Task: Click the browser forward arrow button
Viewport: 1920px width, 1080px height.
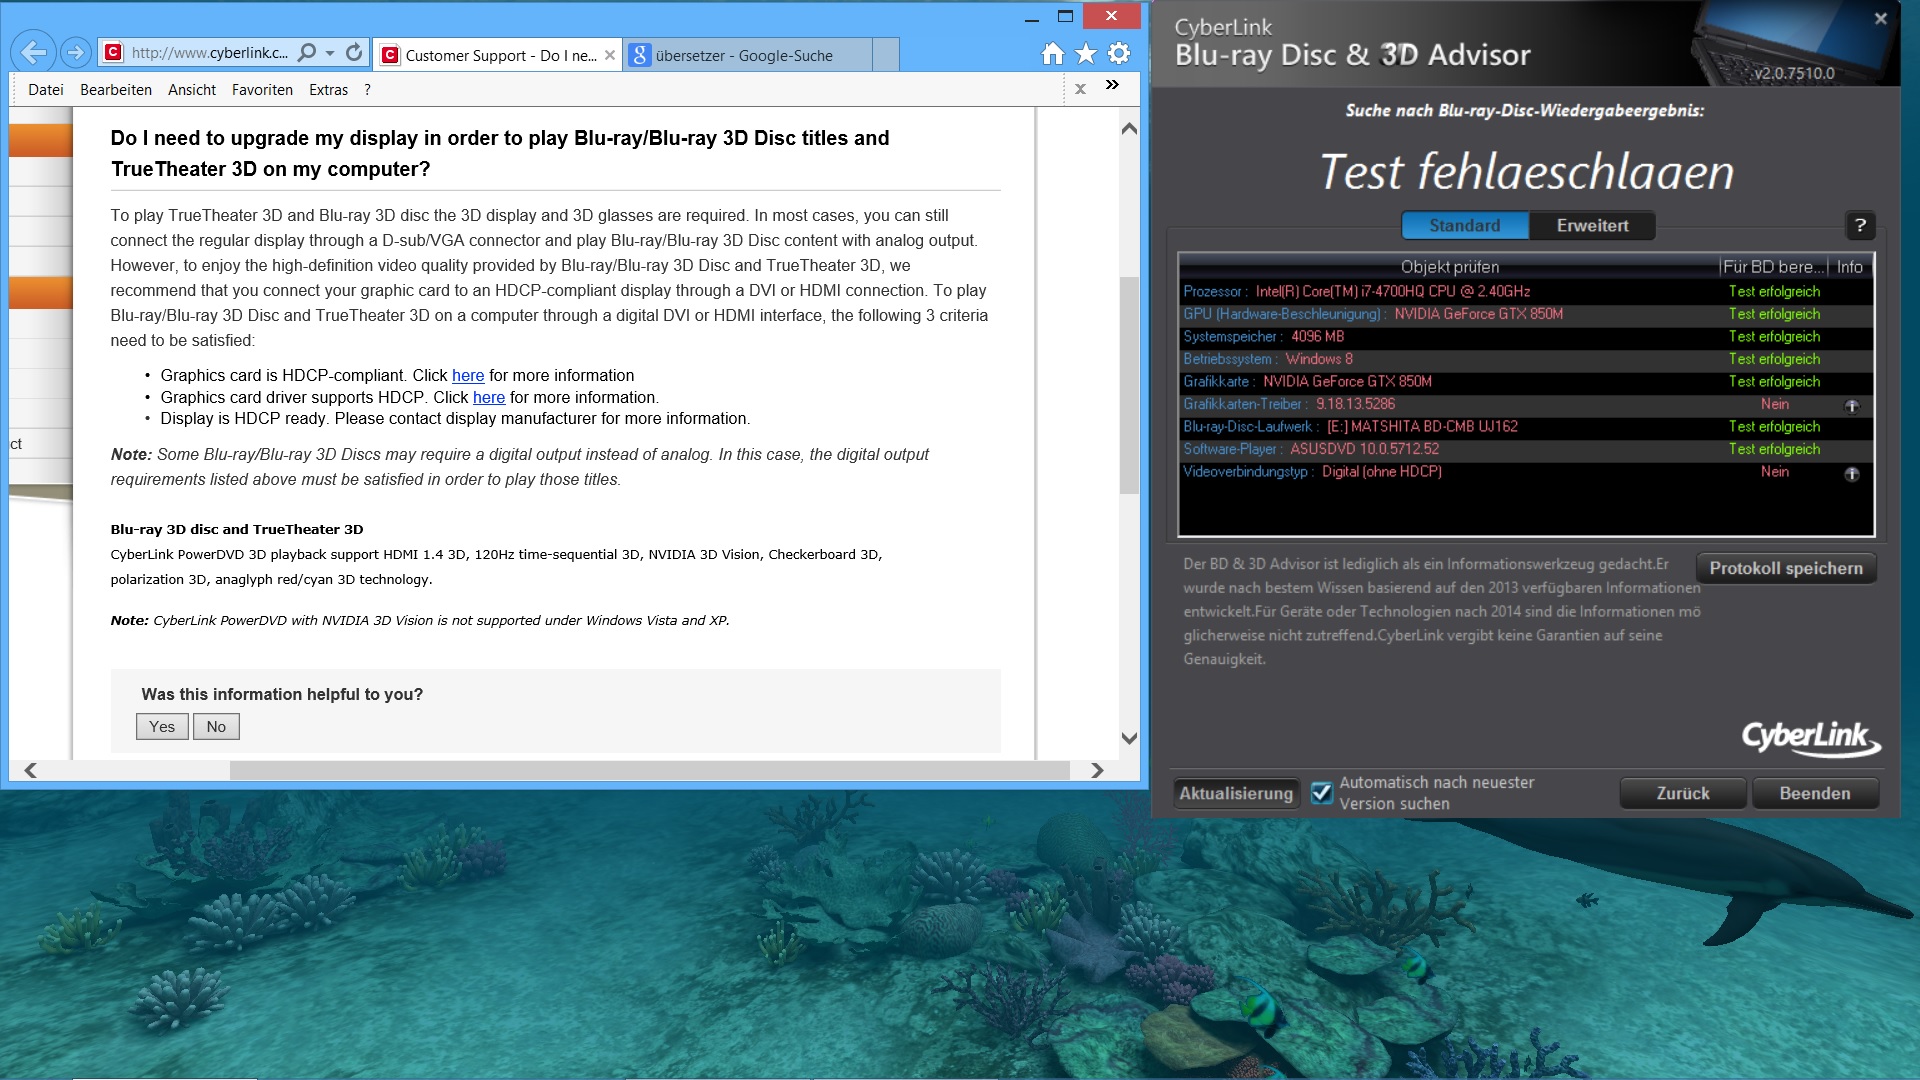Action: pos(75,53)
